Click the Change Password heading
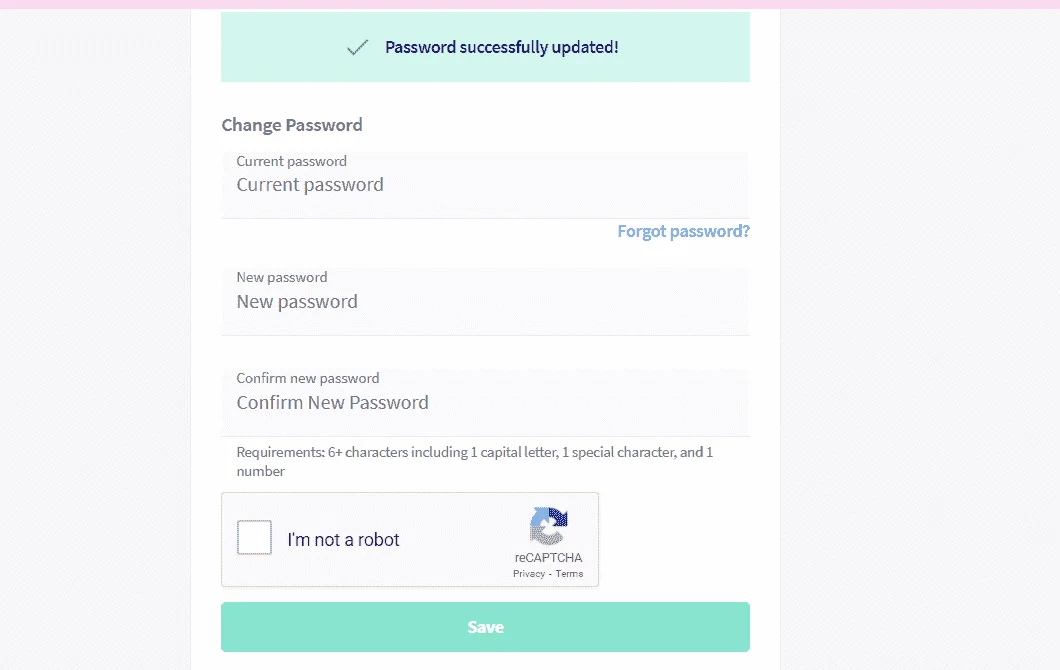This screenshot has width=1060, height=670. 292,125
